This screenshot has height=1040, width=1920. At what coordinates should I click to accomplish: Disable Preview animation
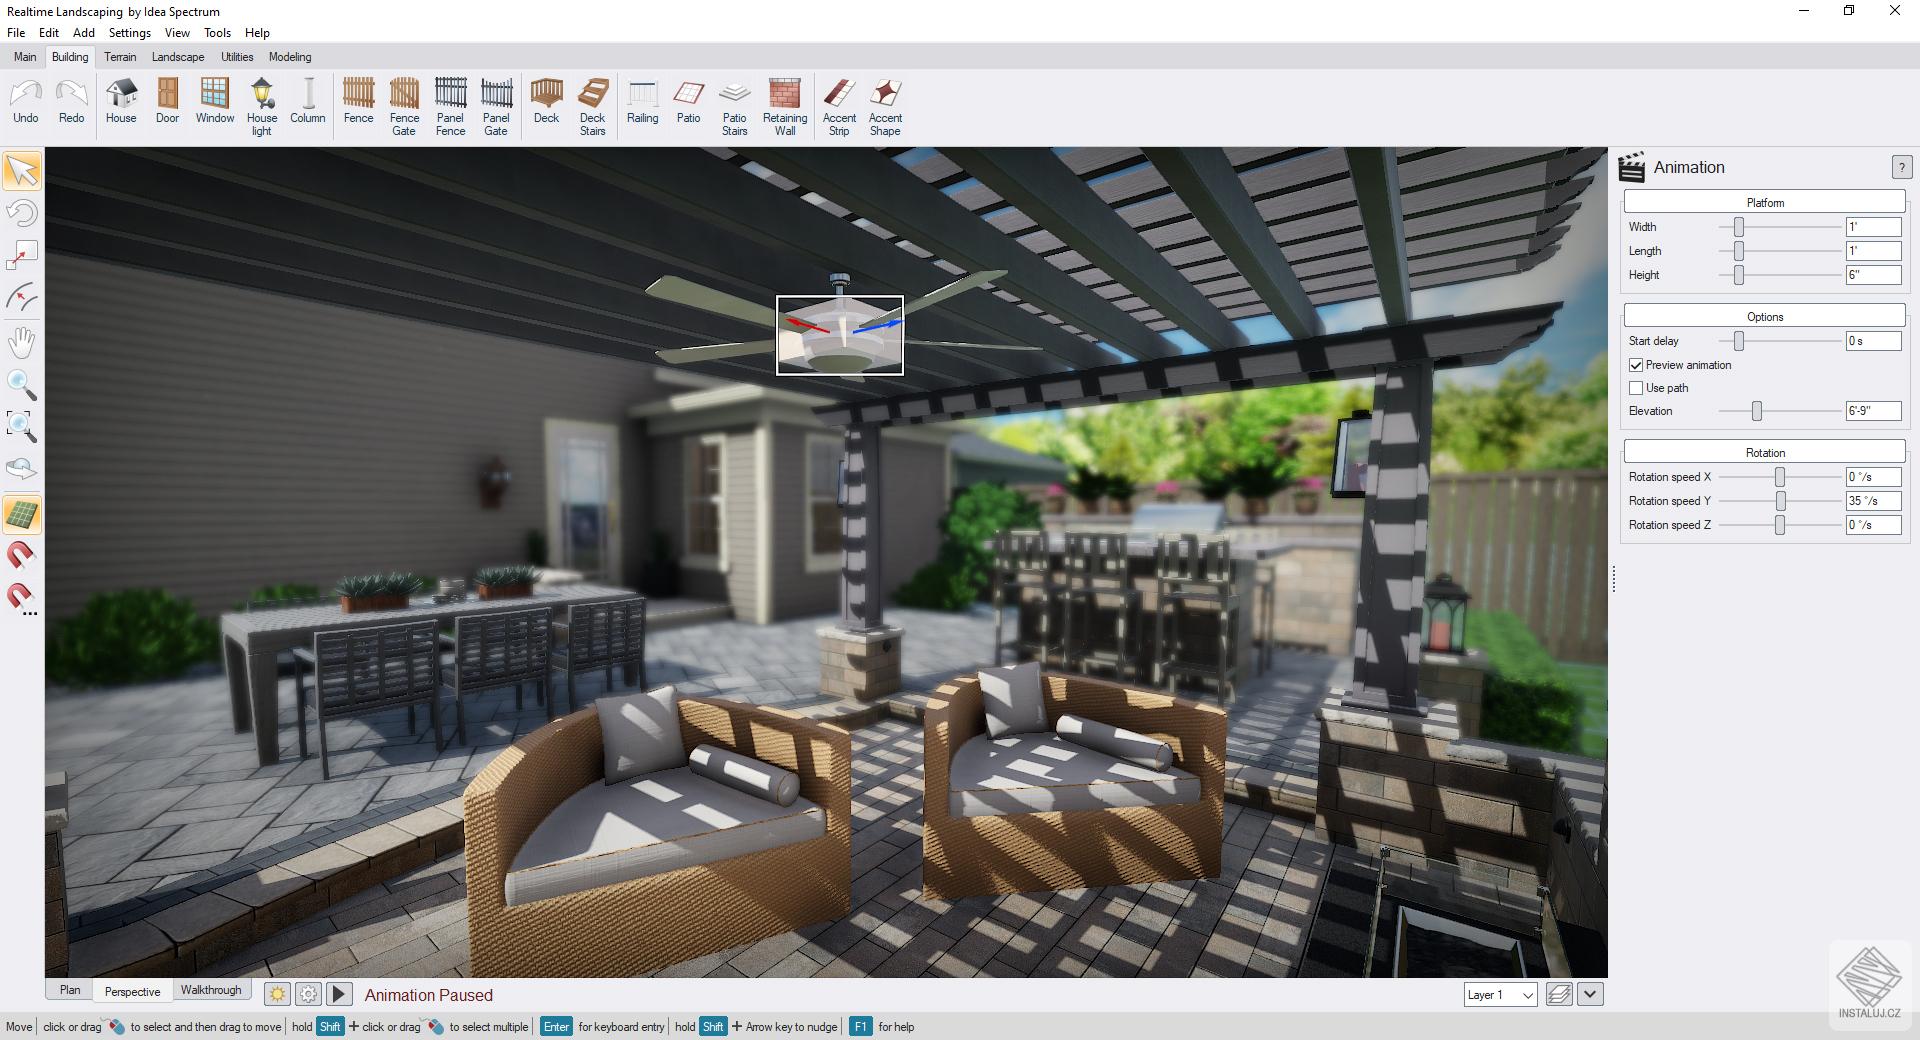[1636, 365]
